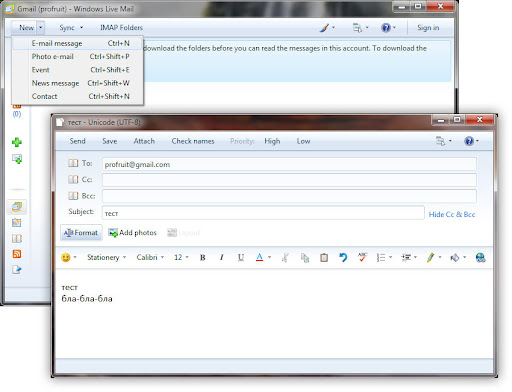Image resolution: width=512 pixels, height=392 pixels.
Task: Expand the New button dropdown arrow
Action: tap(40, 28)
